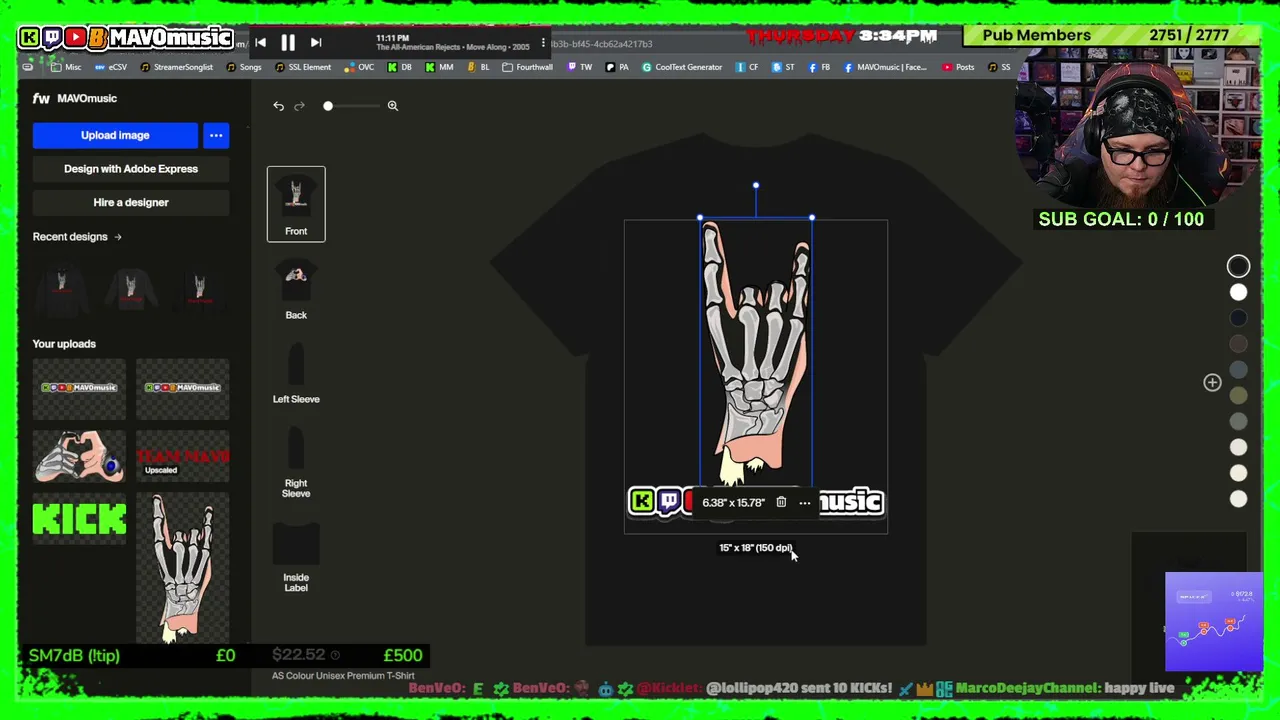Open the TW Twitch bookmark
The image size is (1280, 720).
click(579, 67)
